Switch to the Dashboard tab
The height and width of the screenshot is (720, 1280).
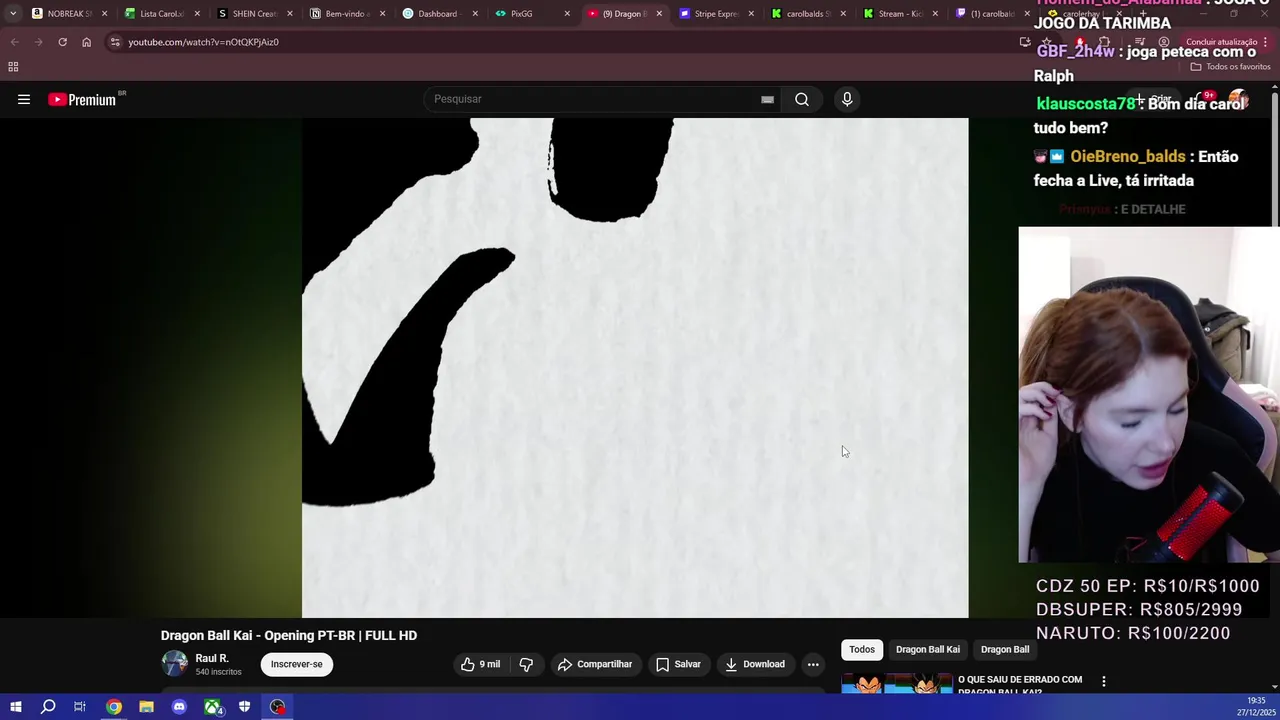438,14
